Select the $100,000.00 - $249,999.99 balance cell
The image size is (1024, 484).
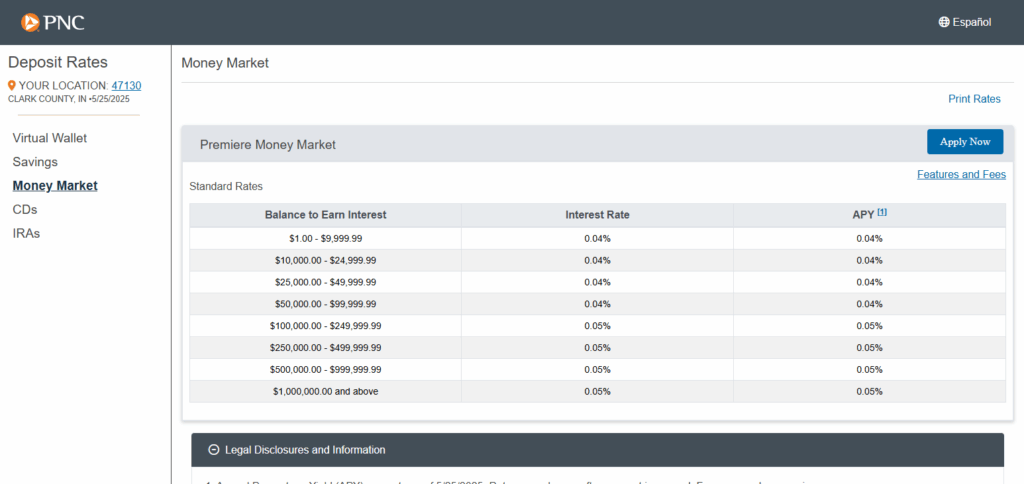tap(325, 326)
